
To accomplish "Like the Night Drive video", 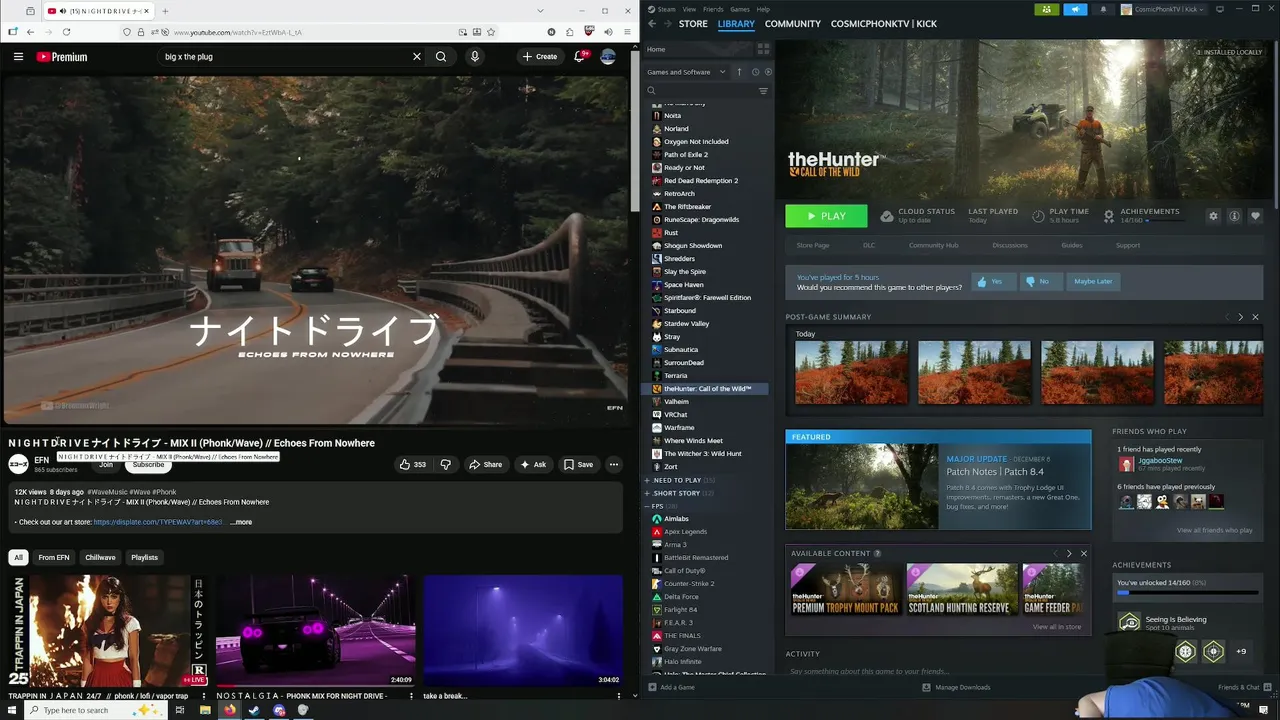I will pyautogui.click(x=412, y=464).
